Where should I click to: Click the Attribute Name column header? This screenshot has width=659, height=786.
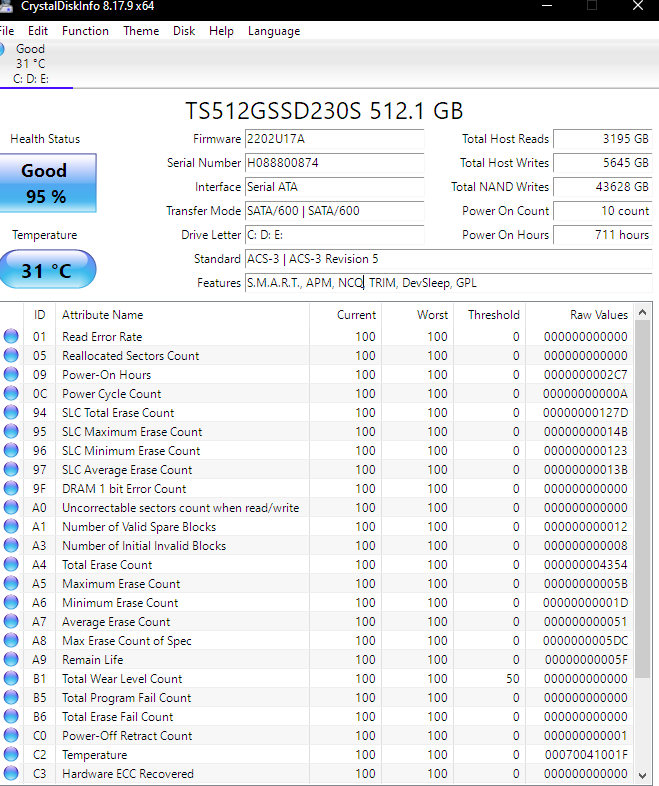tap(182, 315)
